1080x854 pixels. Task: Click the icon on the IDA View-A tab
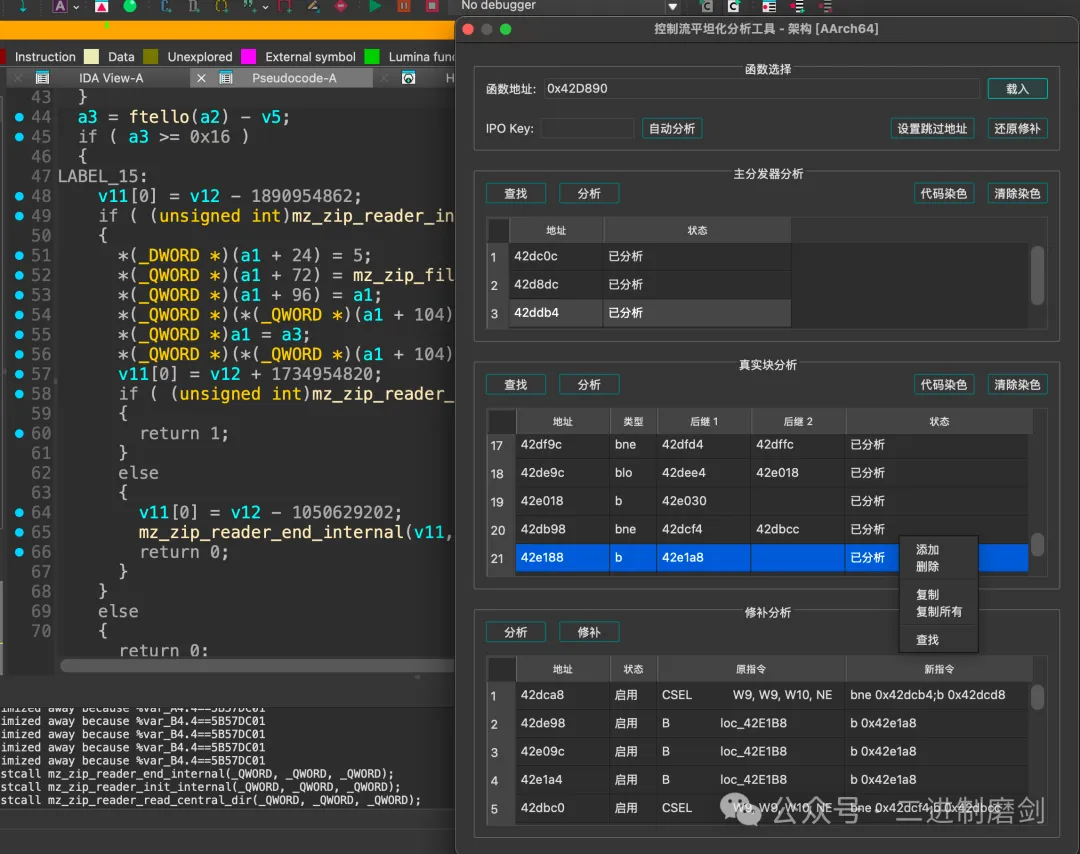(42, 78)
